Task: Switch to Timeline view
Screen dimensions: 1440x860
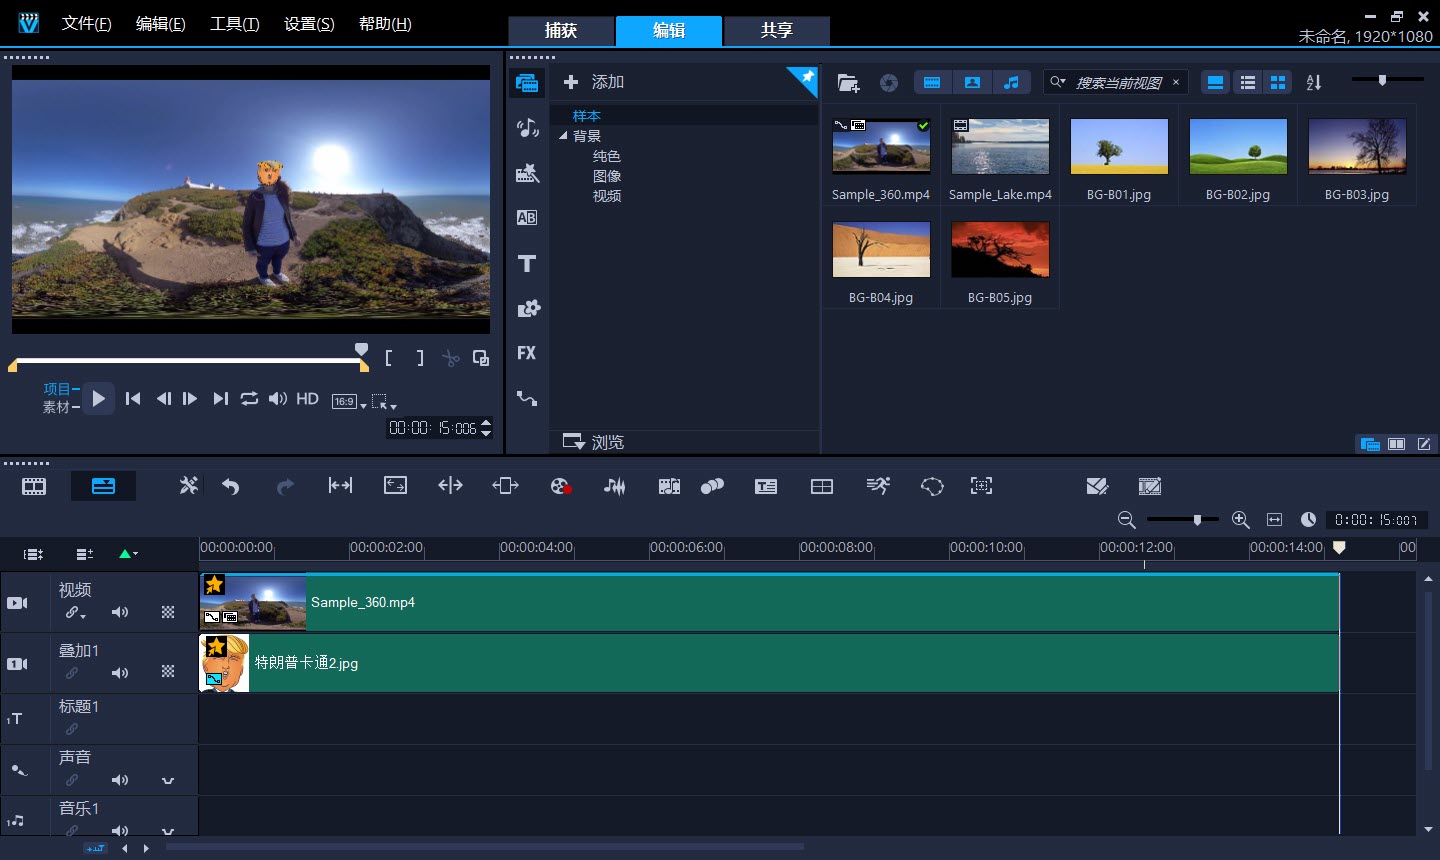Action: point(103,486)
